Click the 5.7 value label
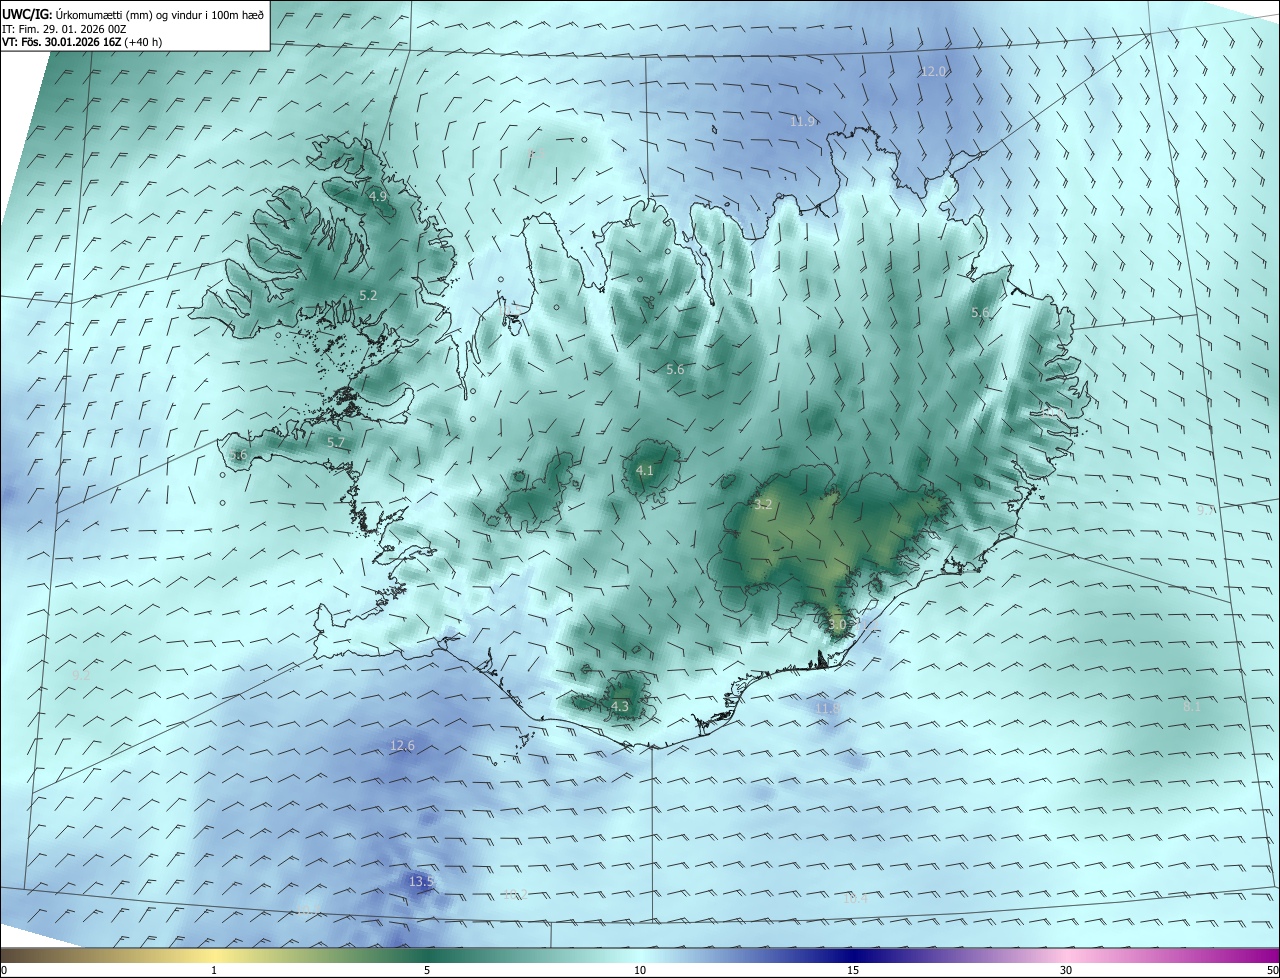 point(336,441)
